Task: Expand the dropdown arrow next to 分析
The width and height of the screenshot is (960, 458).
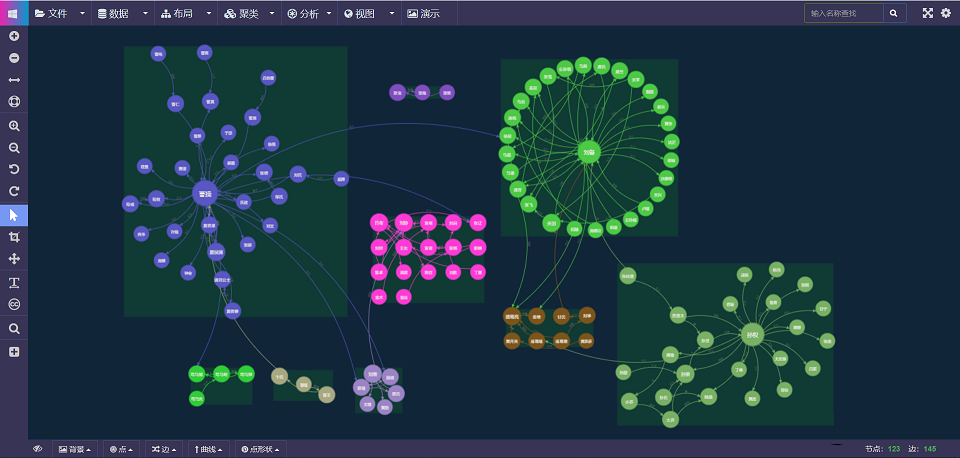Action: pyautogui.click(x=329, y=13)
